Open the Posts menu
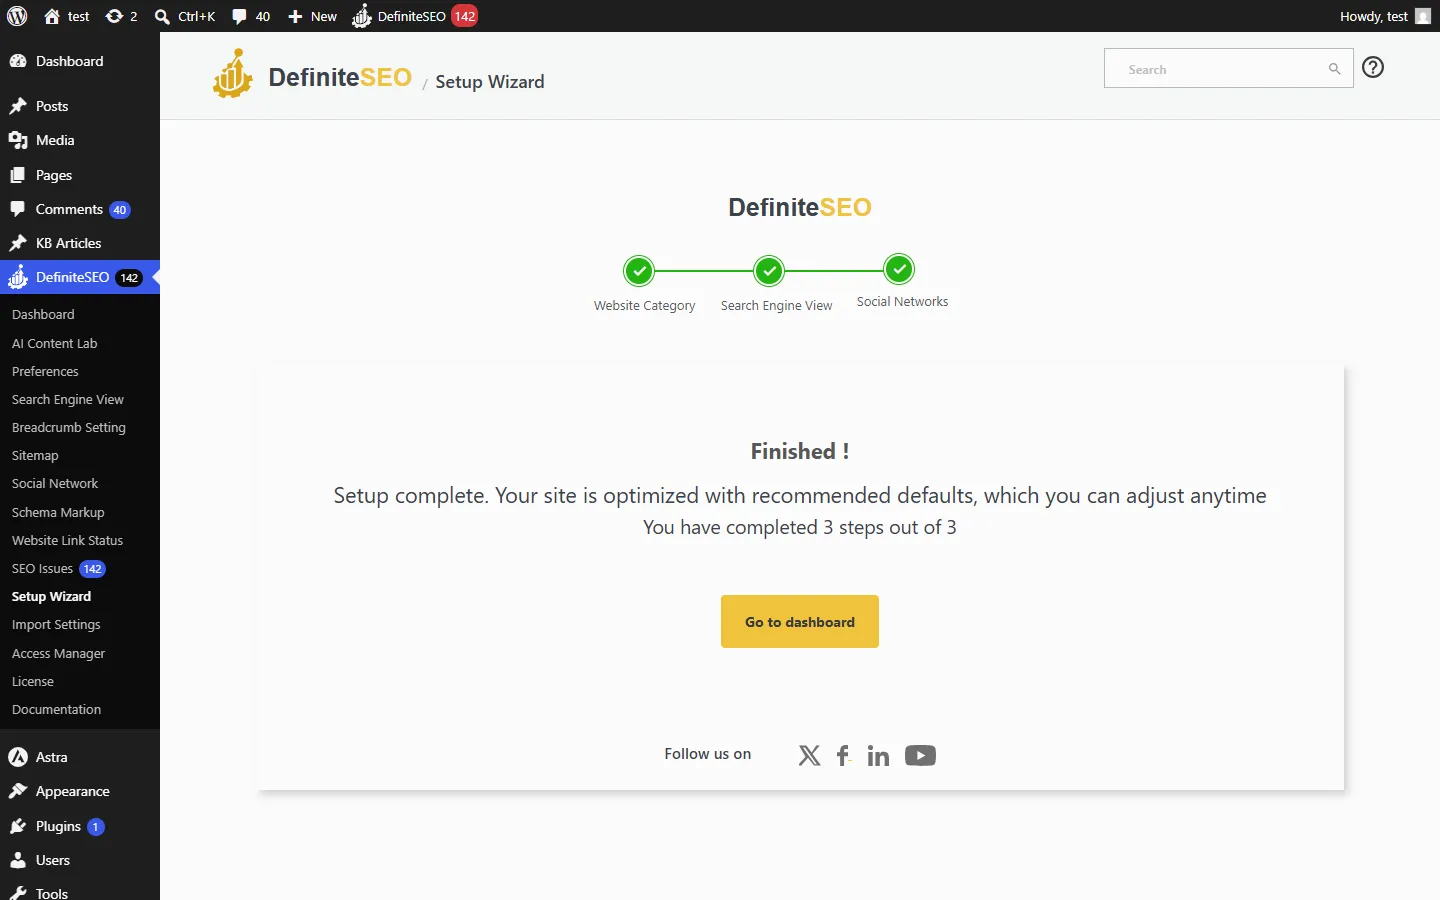The image size is (1440, 900). (80, 106)
